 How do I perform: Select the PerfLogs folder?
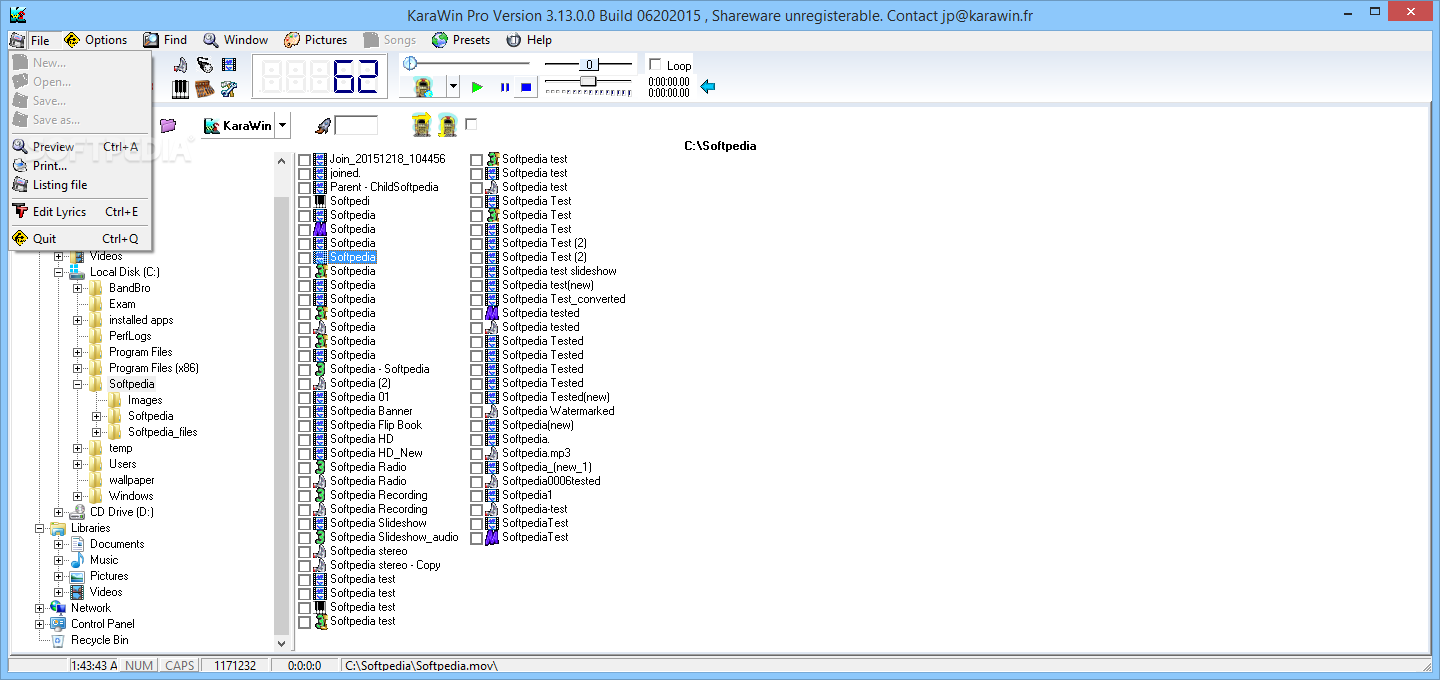pos(130,336)
